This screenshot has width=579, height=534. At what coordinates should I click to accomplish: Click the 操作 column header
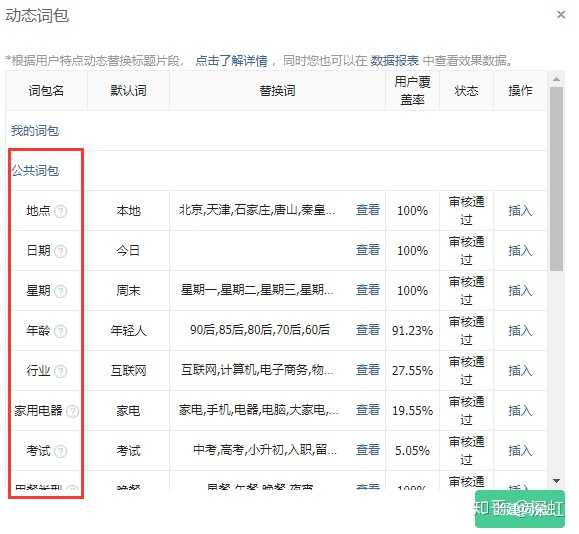(x=520, y=90)
